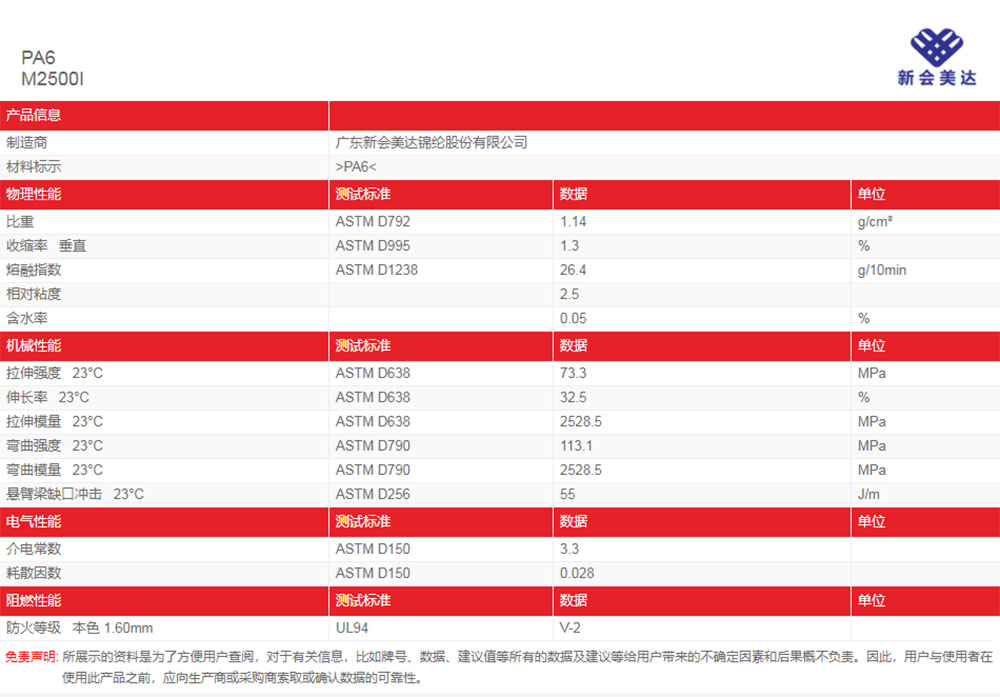The height and width of the screenshot is (697, 1000).
Task: Click the 防火等级 本色 1.60mm label
Action: [x=79, y=628]
